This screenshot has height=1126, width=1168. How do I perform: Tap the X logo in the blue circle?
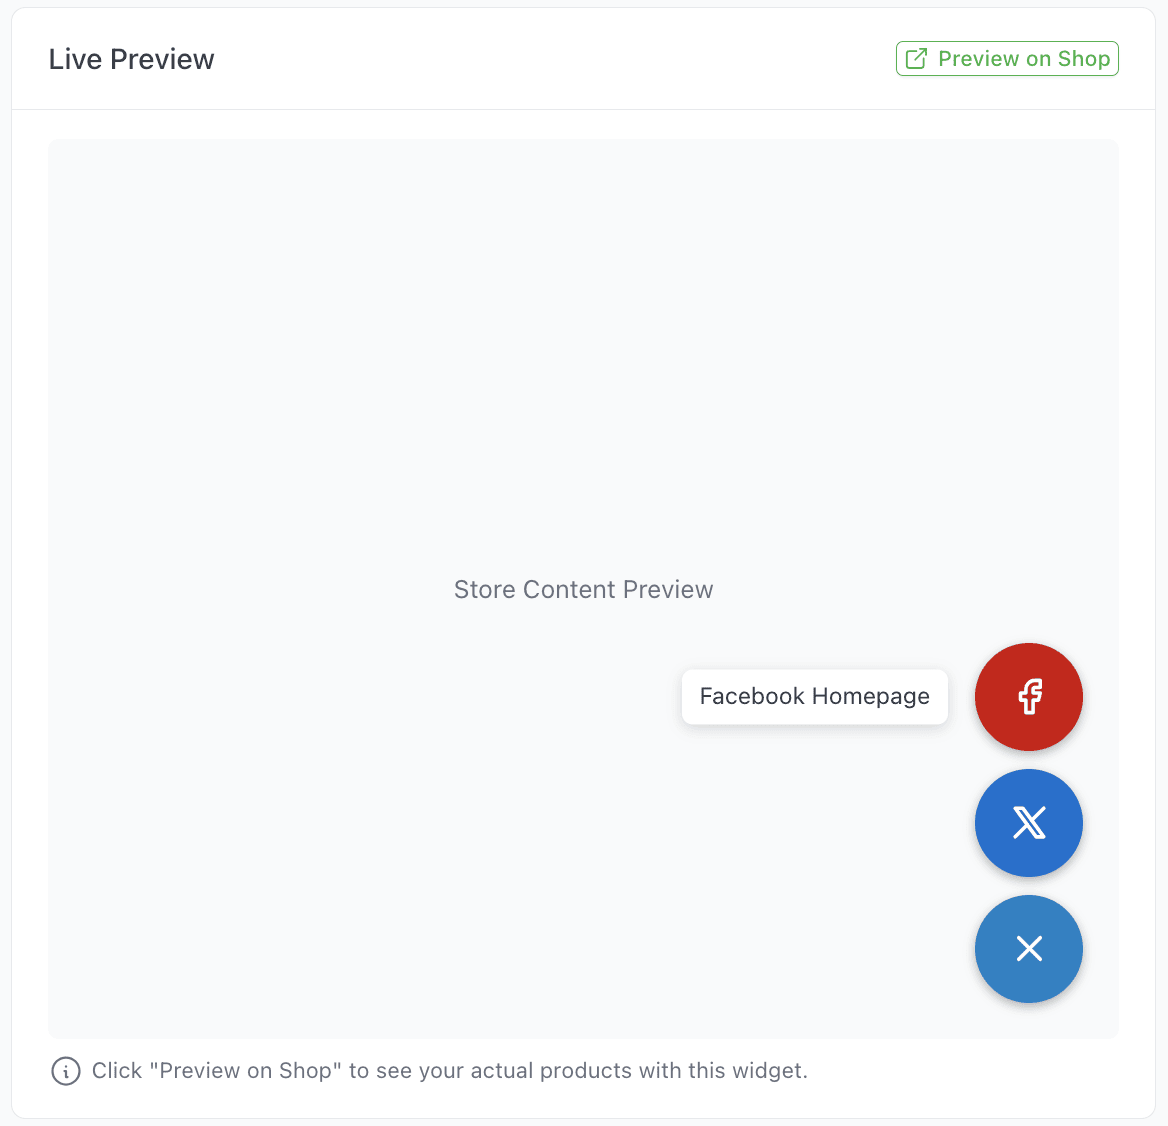[1028, 822]
